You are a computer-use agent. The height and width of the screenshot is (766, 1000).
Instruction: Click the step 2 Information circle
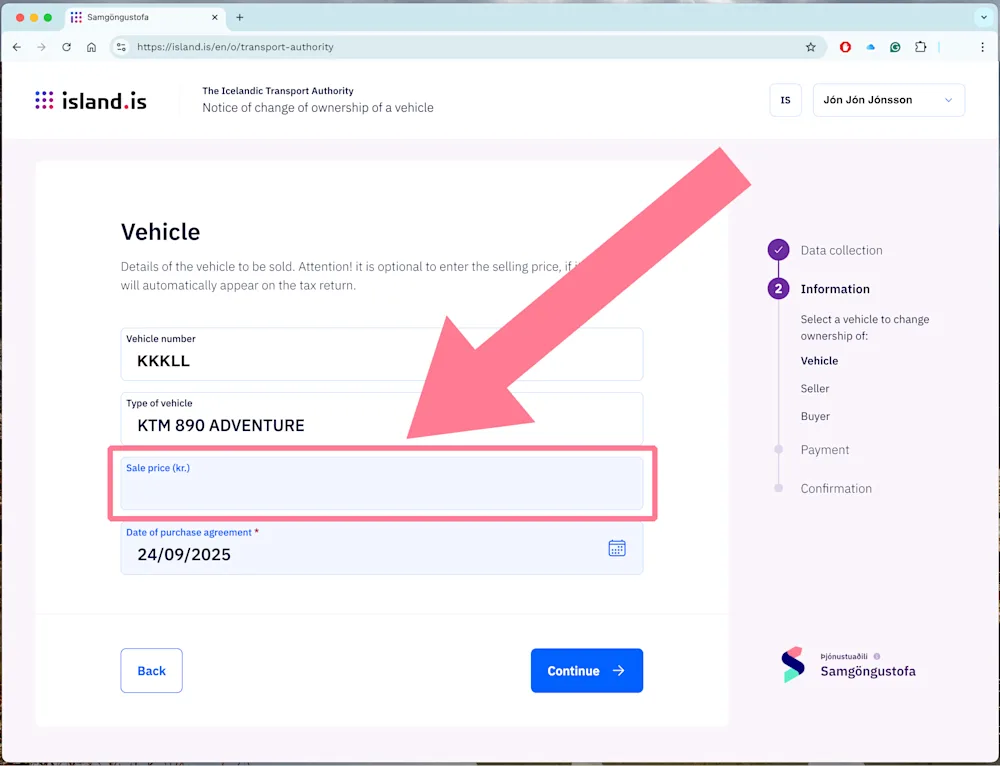778,288
